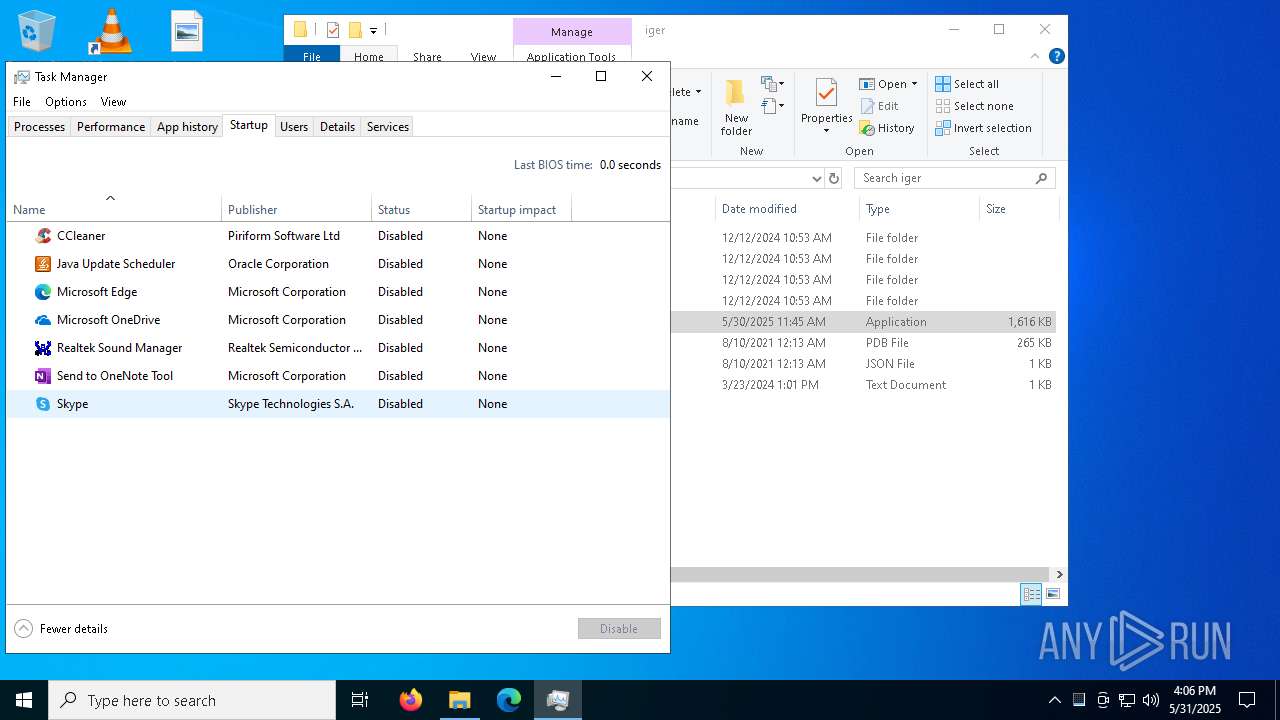Open the Explorer address bar dropdown

(816, 178)
